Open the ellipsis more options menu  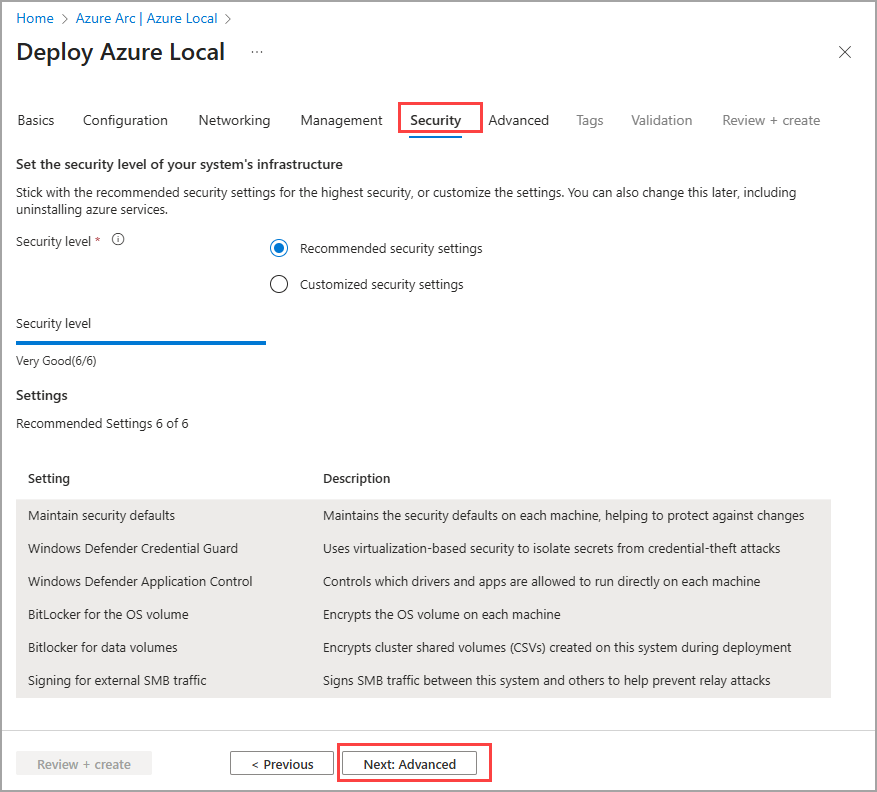click(x=257, y=51)
